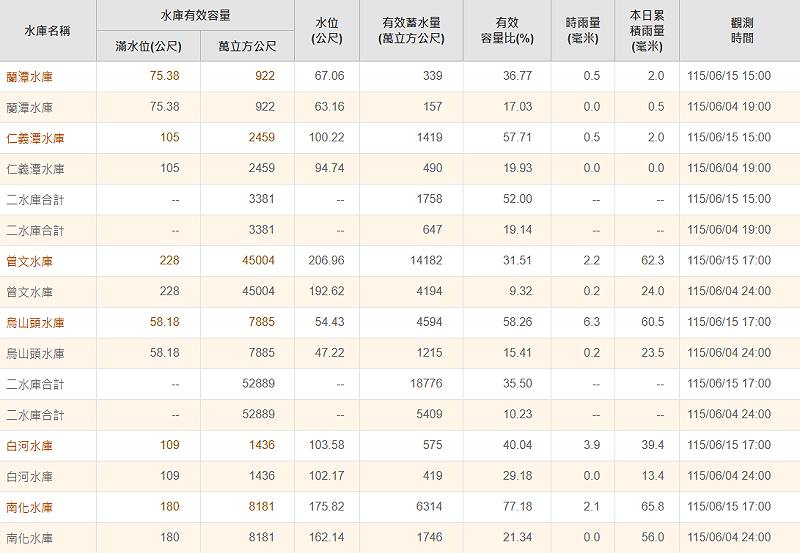The width and height of the screenshot is (800, 553).
Task: Open the orange 烏山頭水庫 link
Action: pyautogui.click(x=35, y=322)
